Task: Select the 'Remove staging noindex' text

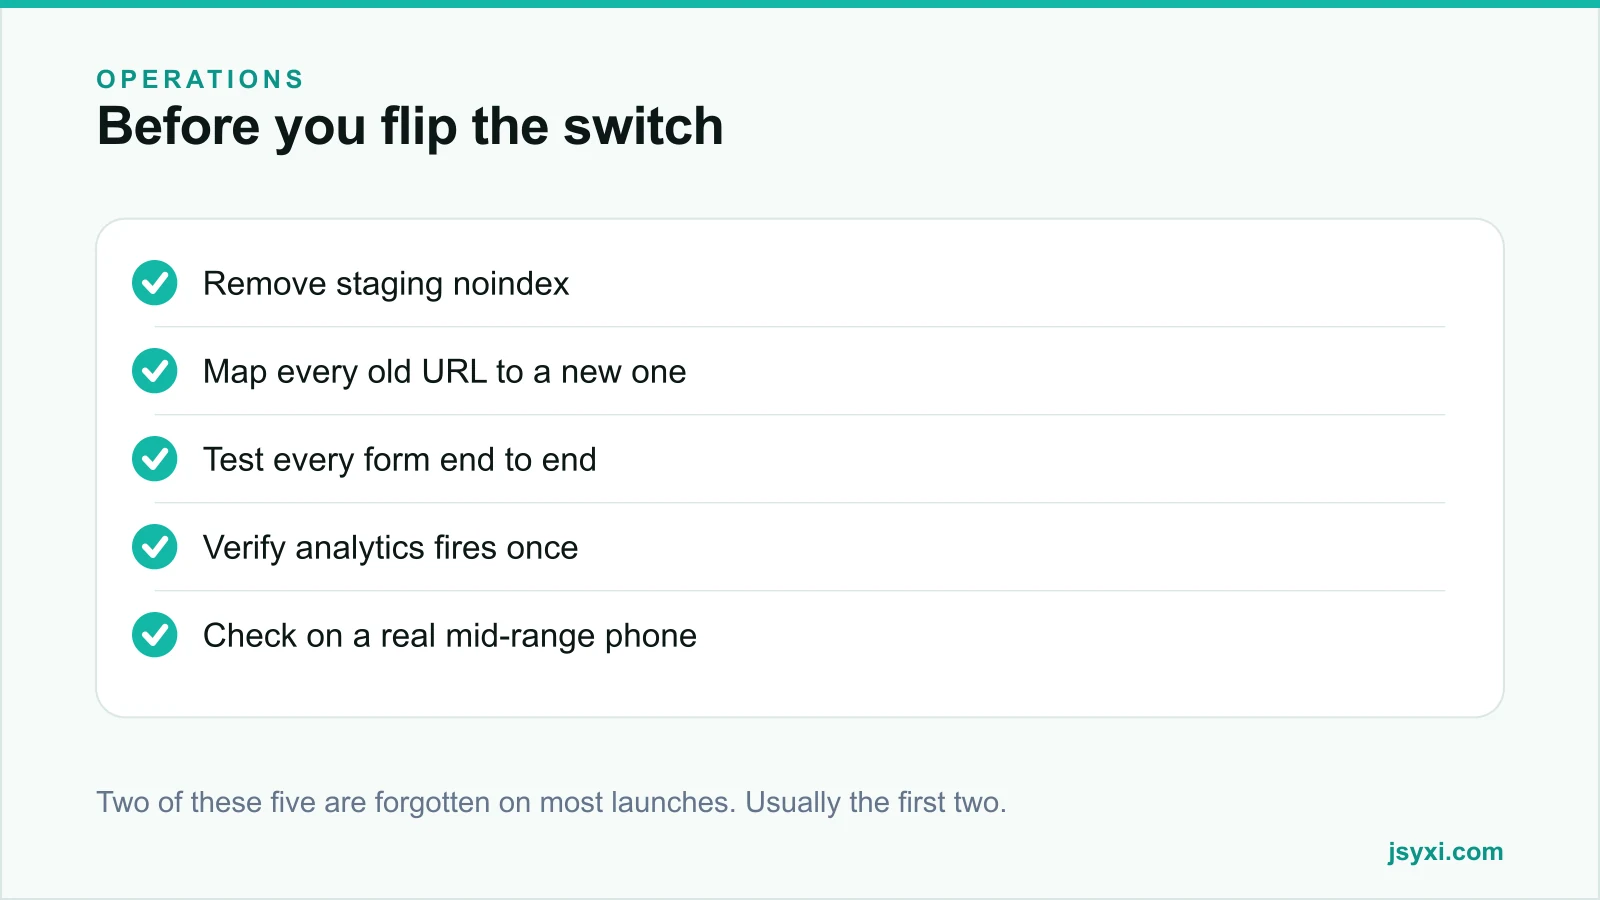Action: [x=386, y=284]
